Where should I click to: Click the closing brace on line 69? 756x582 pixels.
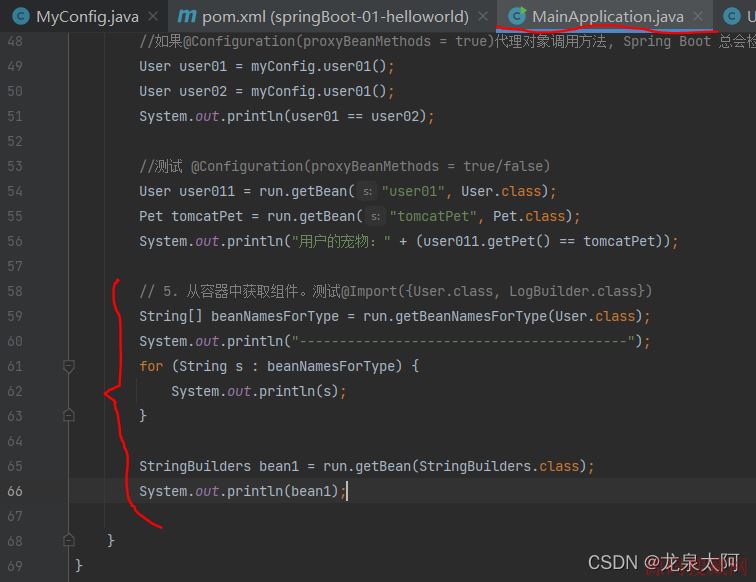[x=79, y=565]
